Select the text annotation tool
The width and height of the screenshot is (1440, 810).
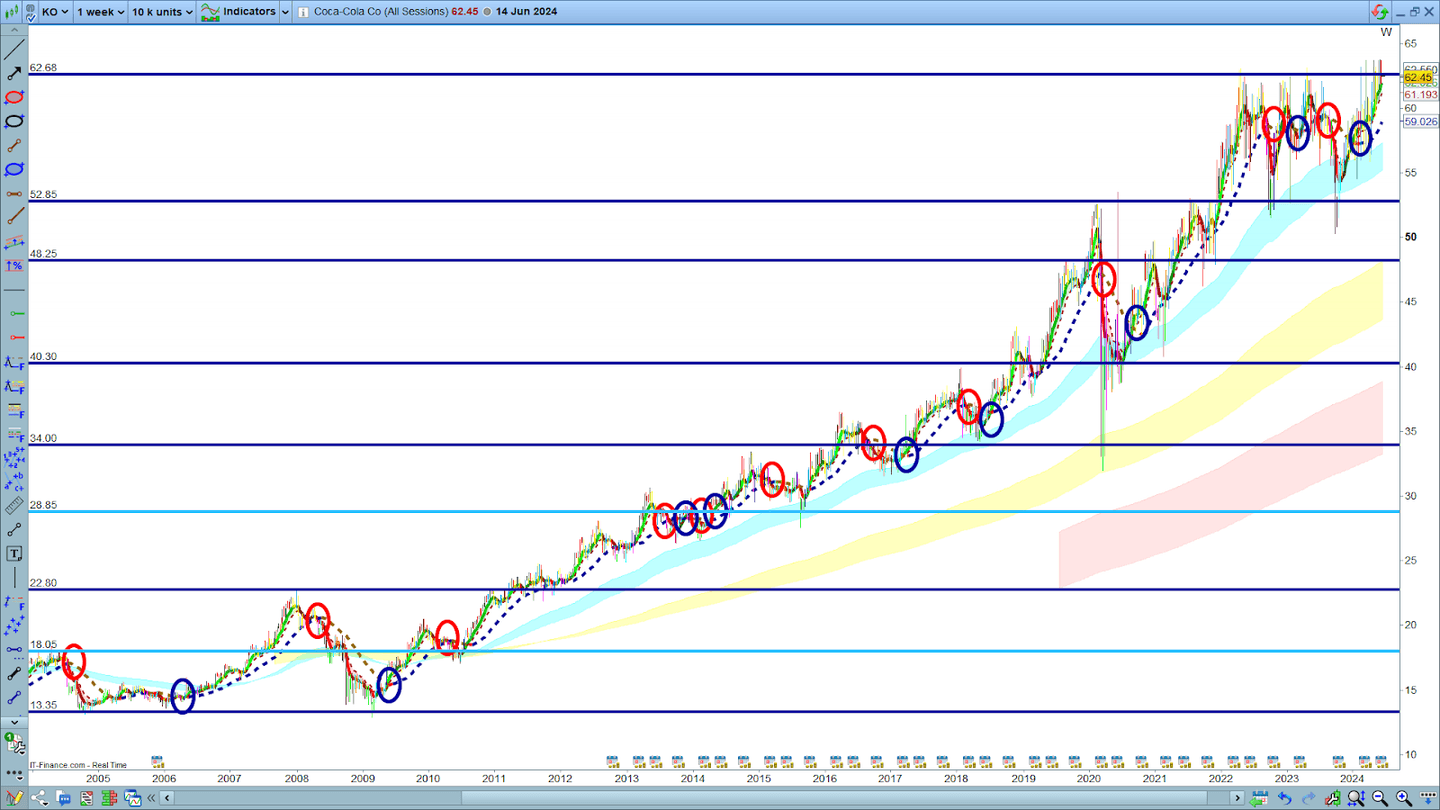pyautogui.click(x=14, y=554)
